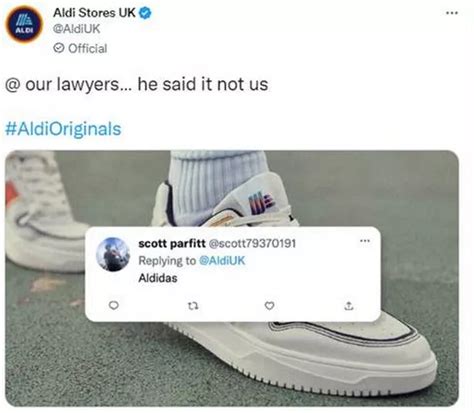Click the Aldi logo on sneaker tongue

click(261, 204)
